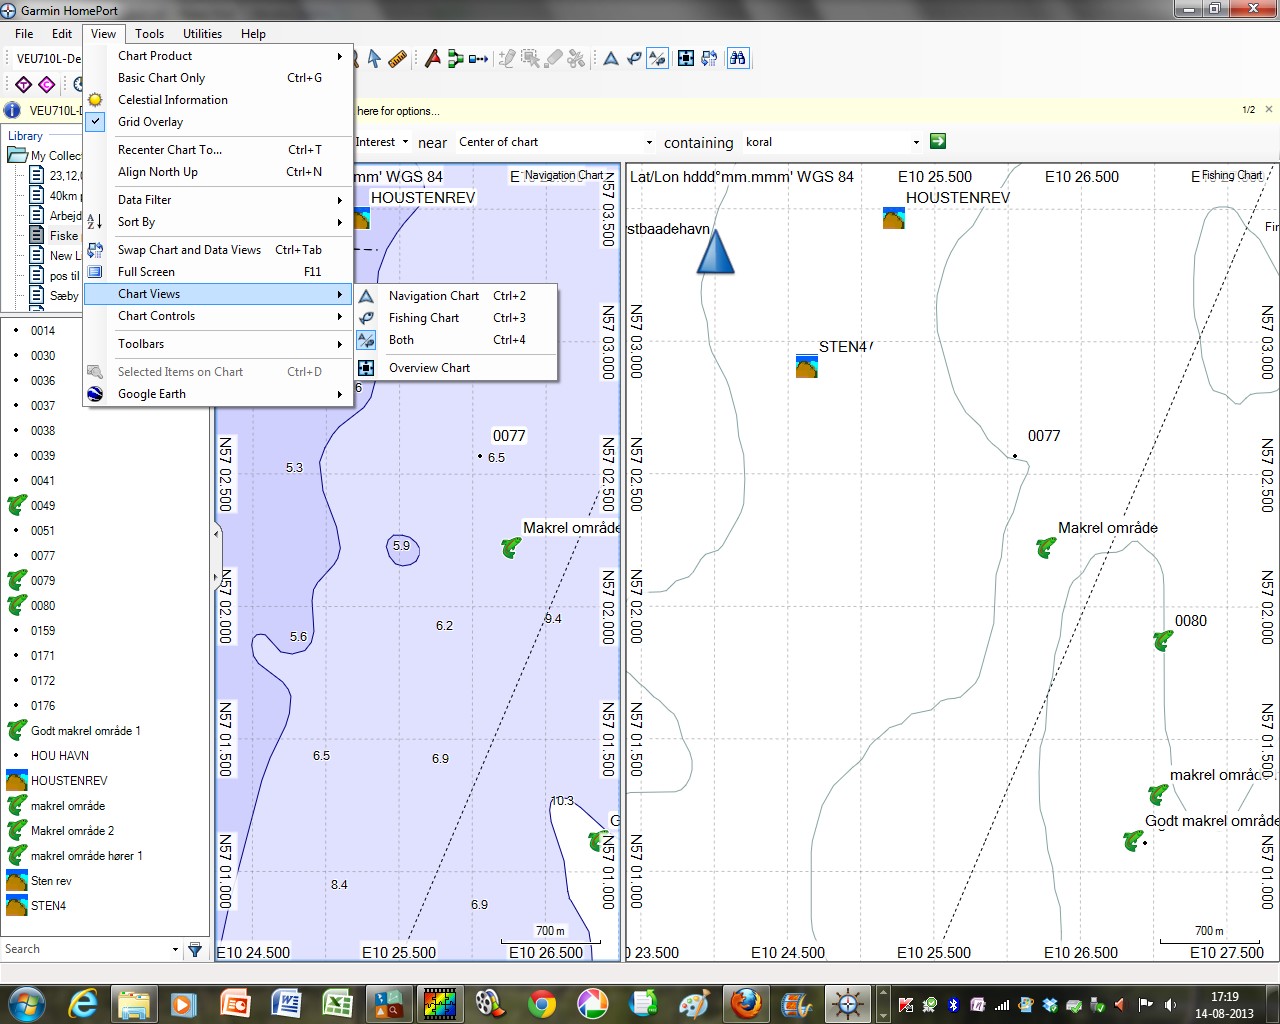The image size is (1280, 1024).
Task: Select the ruler measure tool
Action: [397, 59]
